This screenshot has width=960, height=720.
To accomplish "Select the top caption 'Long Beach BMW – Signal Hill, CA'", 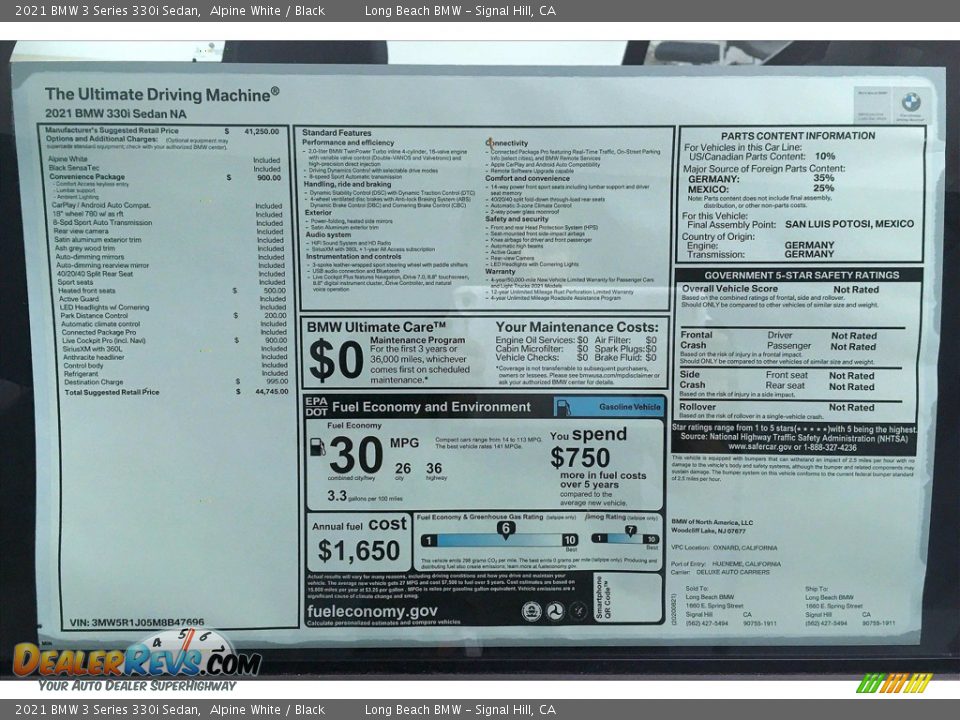I will click(460, 10).
